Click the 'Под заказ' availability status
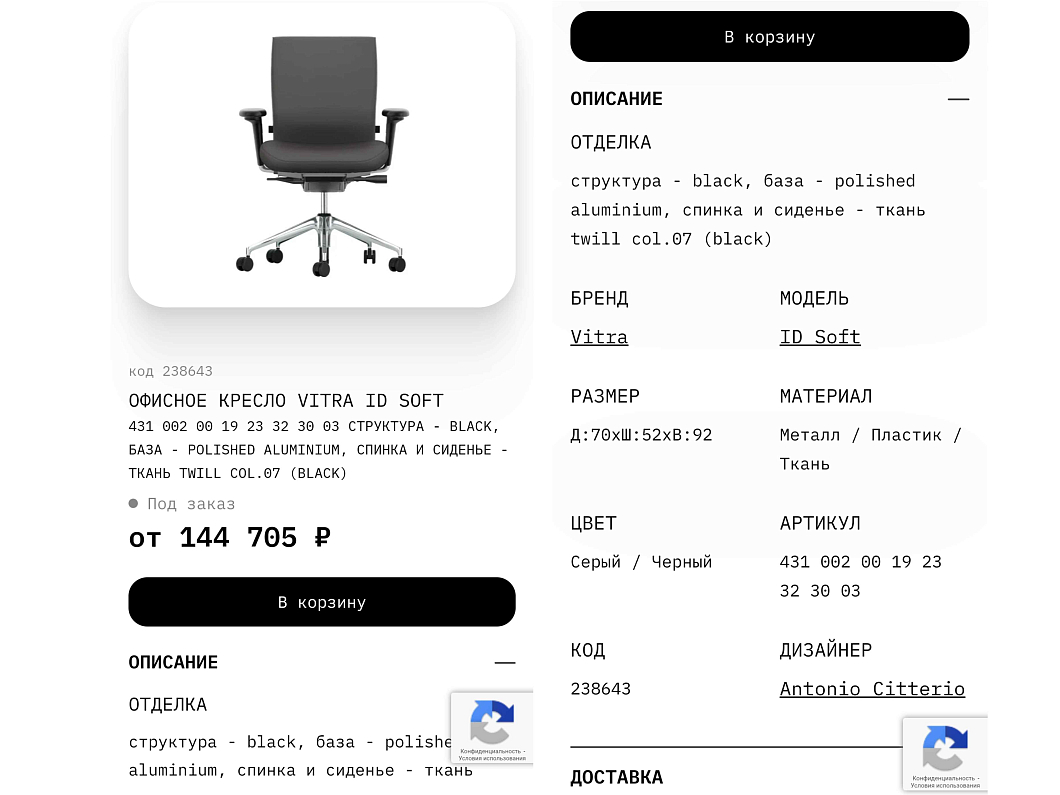Image resolution: width=1060 pixels, height=795 pixels. point(191,504)
